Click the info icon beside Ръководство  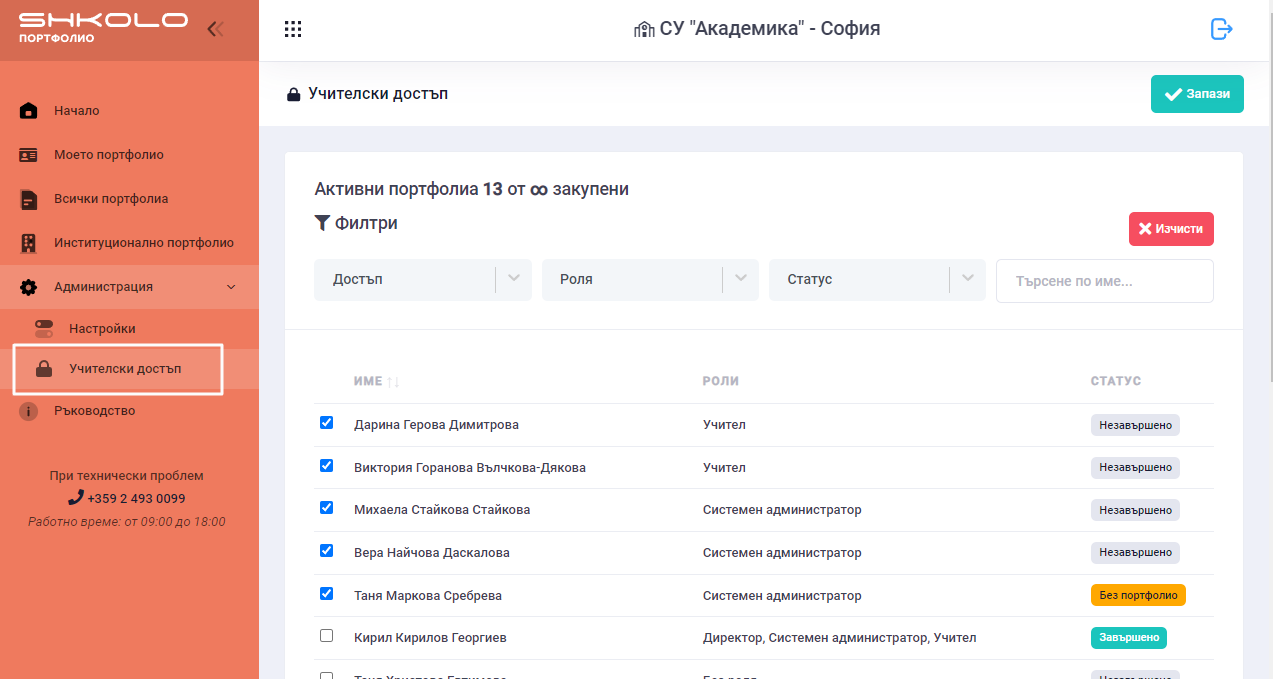tap(29, 411)
